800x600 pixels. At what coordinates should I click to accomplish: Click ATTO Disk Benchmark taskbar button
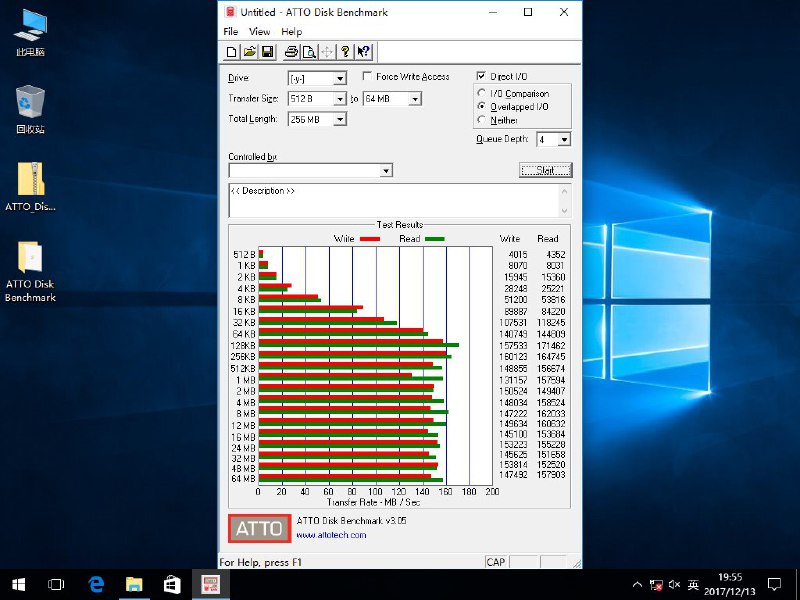pos(210,584)
